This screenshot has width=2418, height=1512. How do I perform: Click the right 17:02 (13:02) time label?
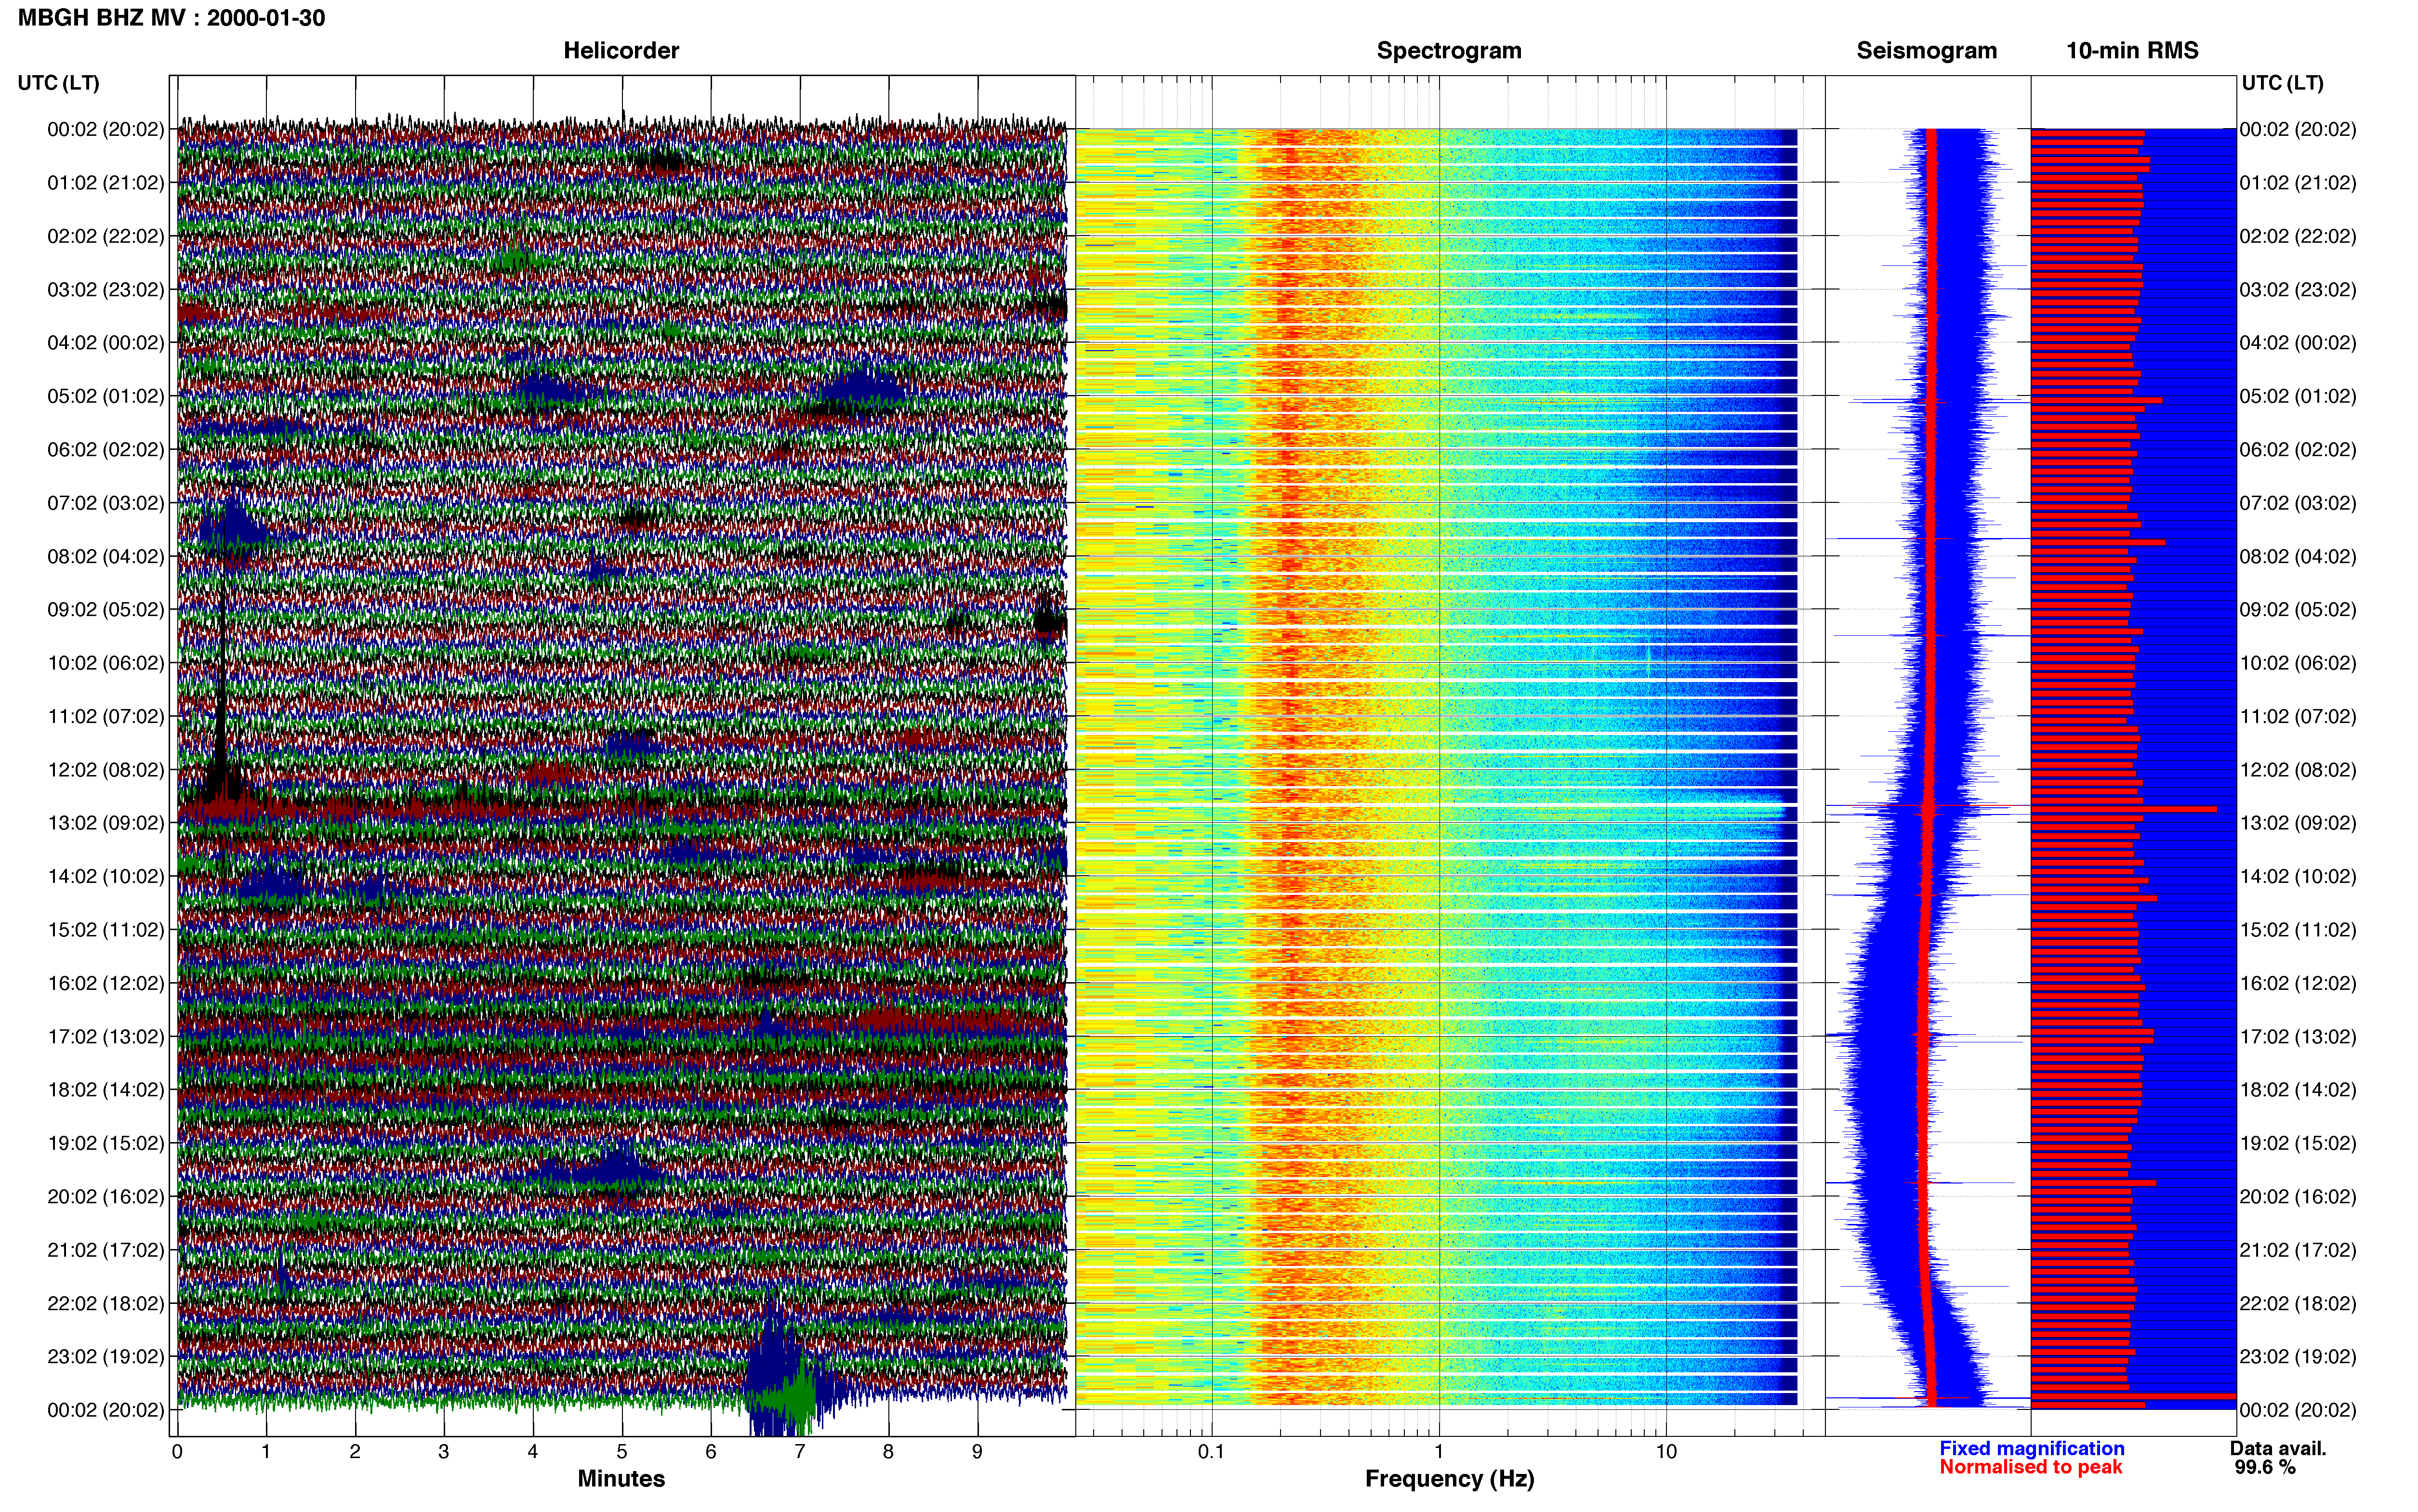click(2298, 1036)
